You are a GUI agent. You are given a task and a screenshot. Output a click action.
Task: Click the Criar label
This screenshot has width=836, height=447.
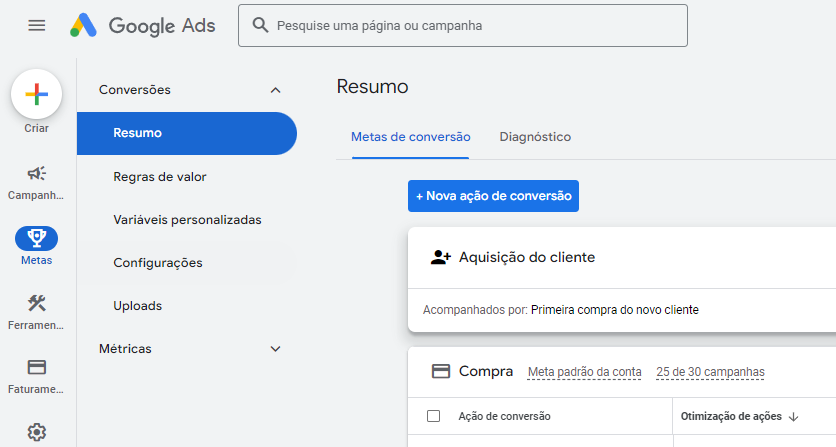click(36, 129)
